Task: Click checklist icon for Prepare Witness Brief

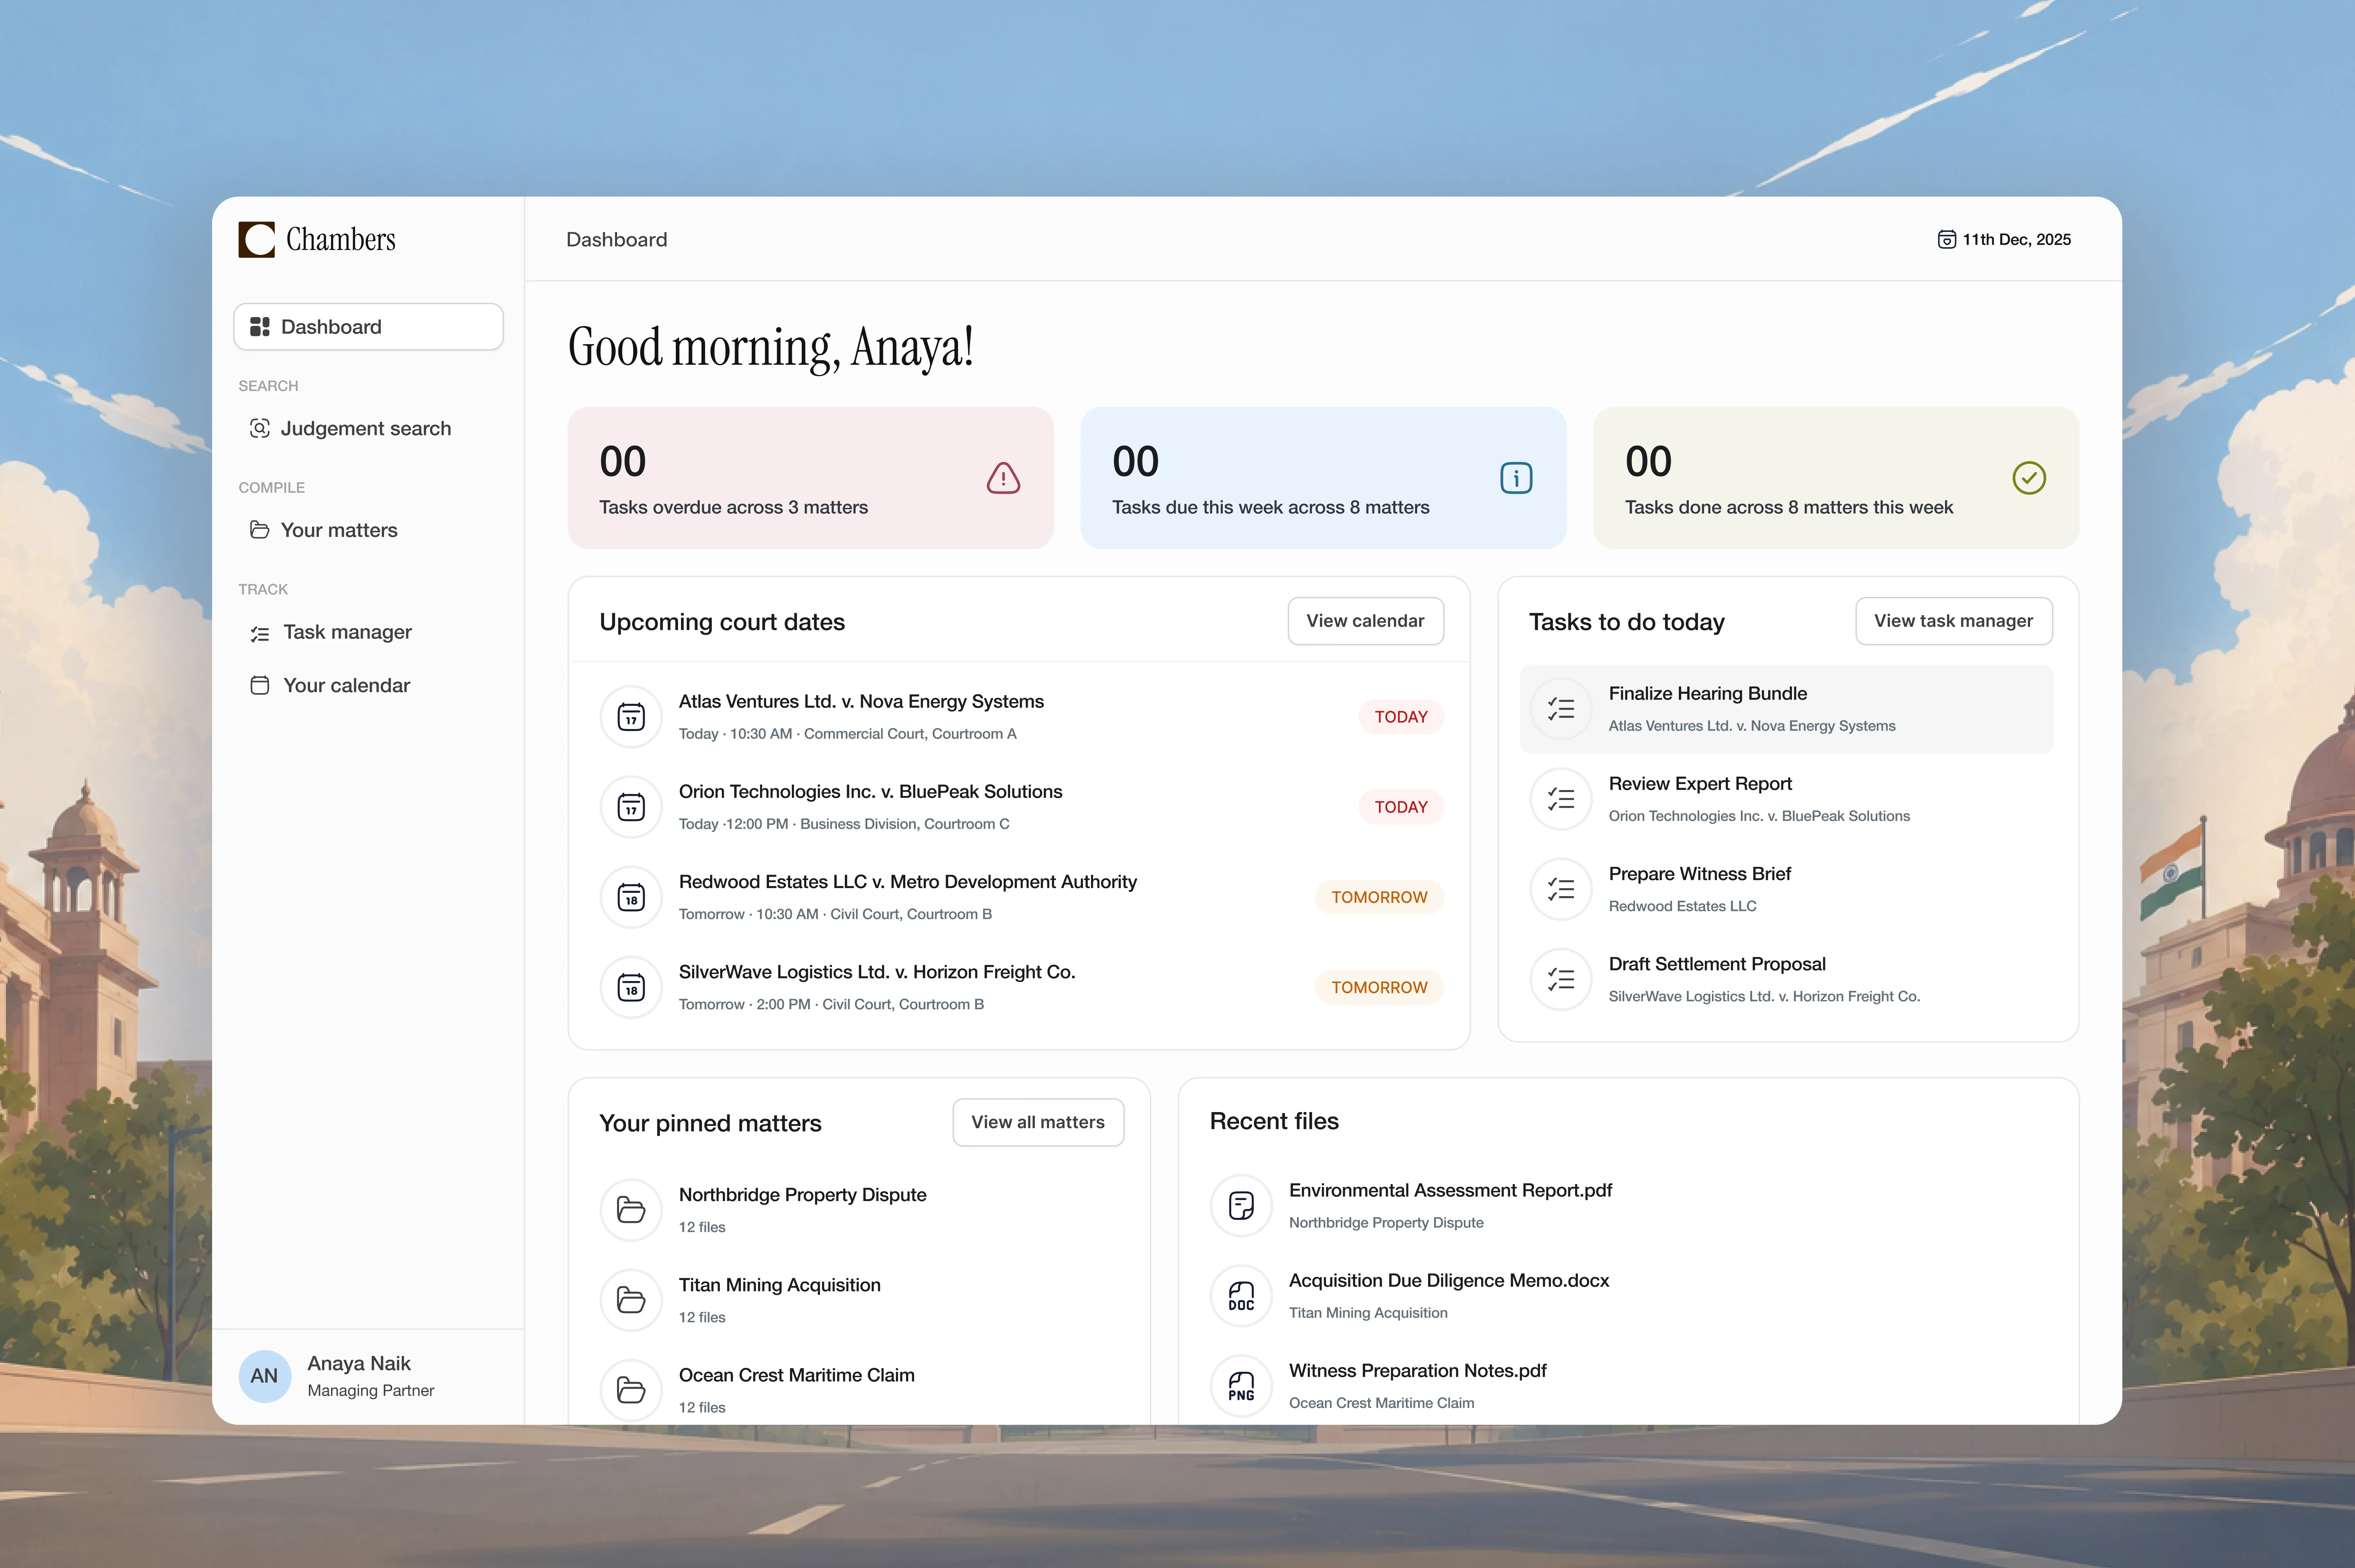Action: click(1561, 889)
